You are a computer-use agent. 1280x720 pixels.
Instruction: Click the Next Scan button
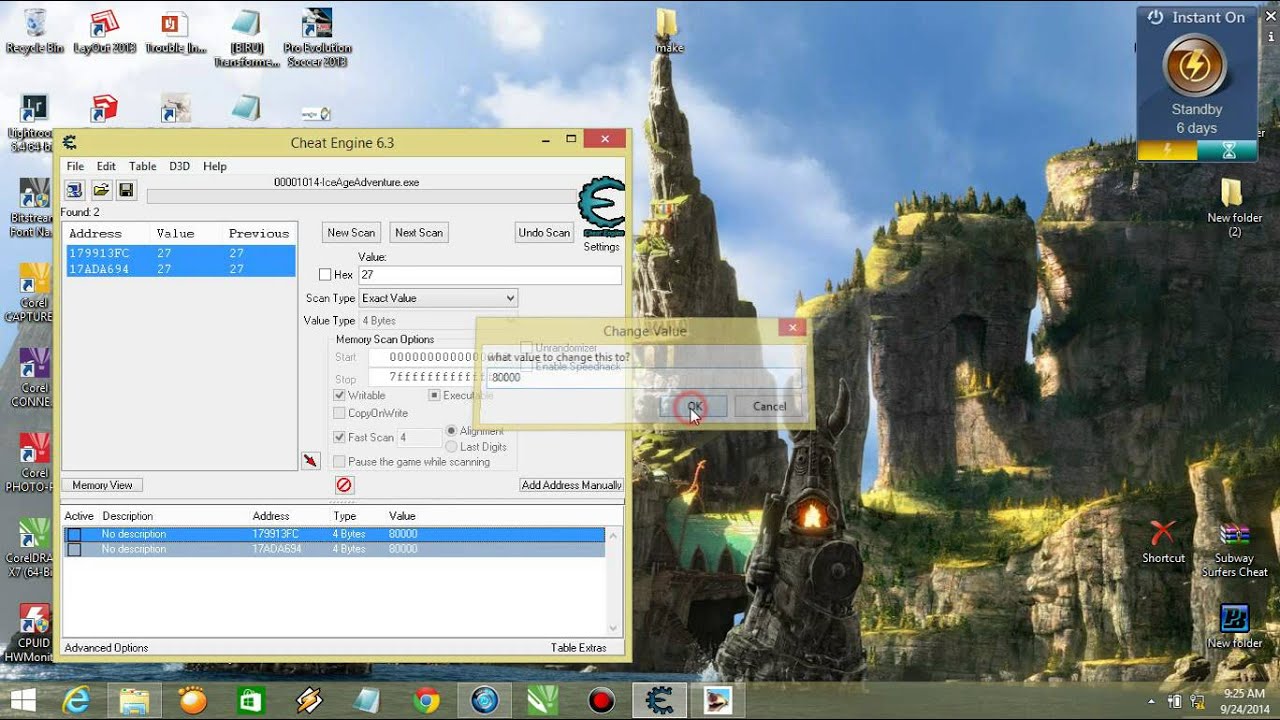tap(419, 233)
